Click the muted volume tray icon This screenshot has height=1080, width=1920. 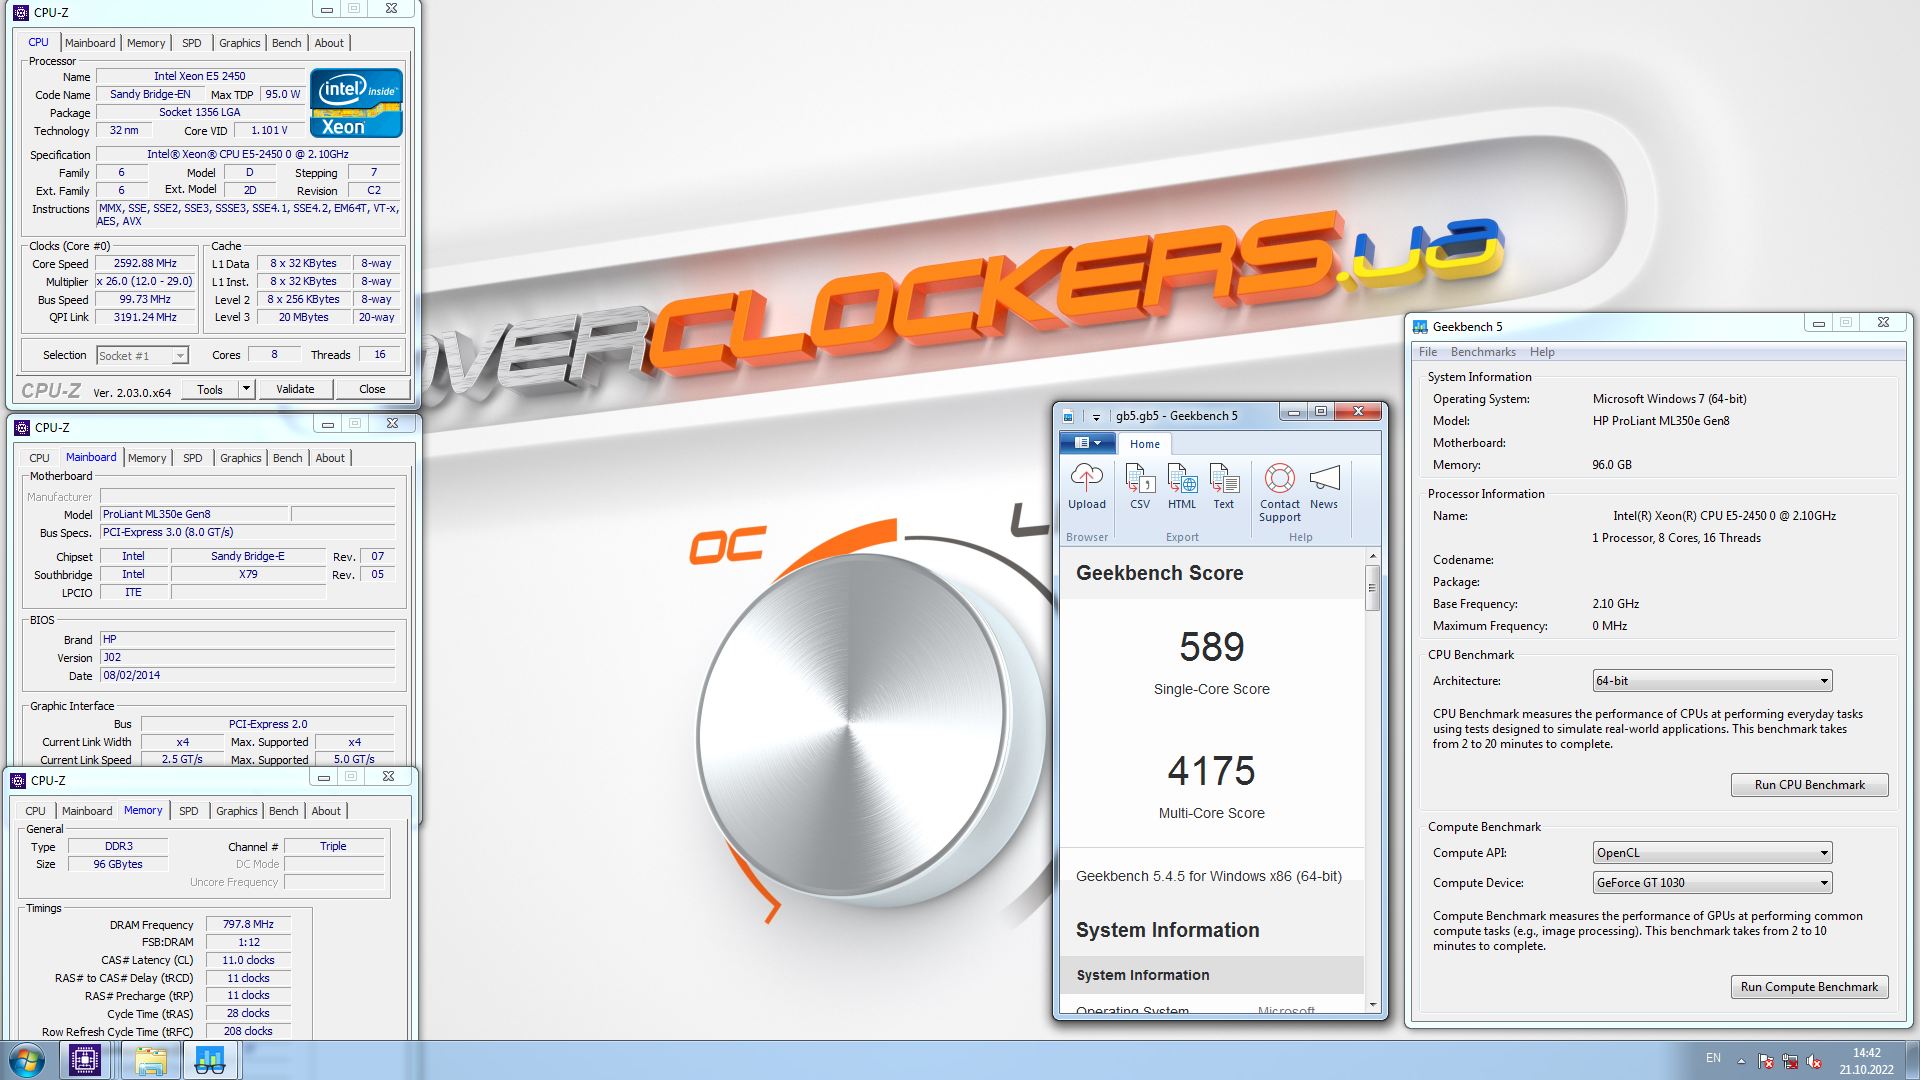click(1814, 1061)
